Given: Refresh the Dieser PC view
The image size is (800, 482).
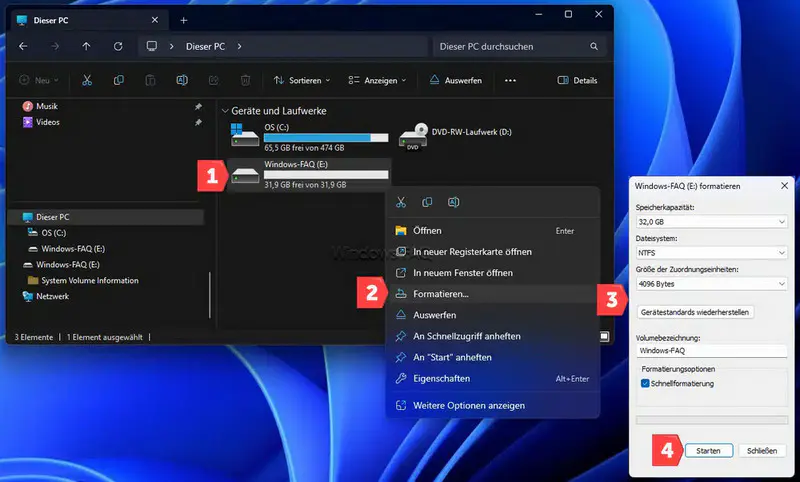Looking at the screenshot, I should (x=118, y=46).
